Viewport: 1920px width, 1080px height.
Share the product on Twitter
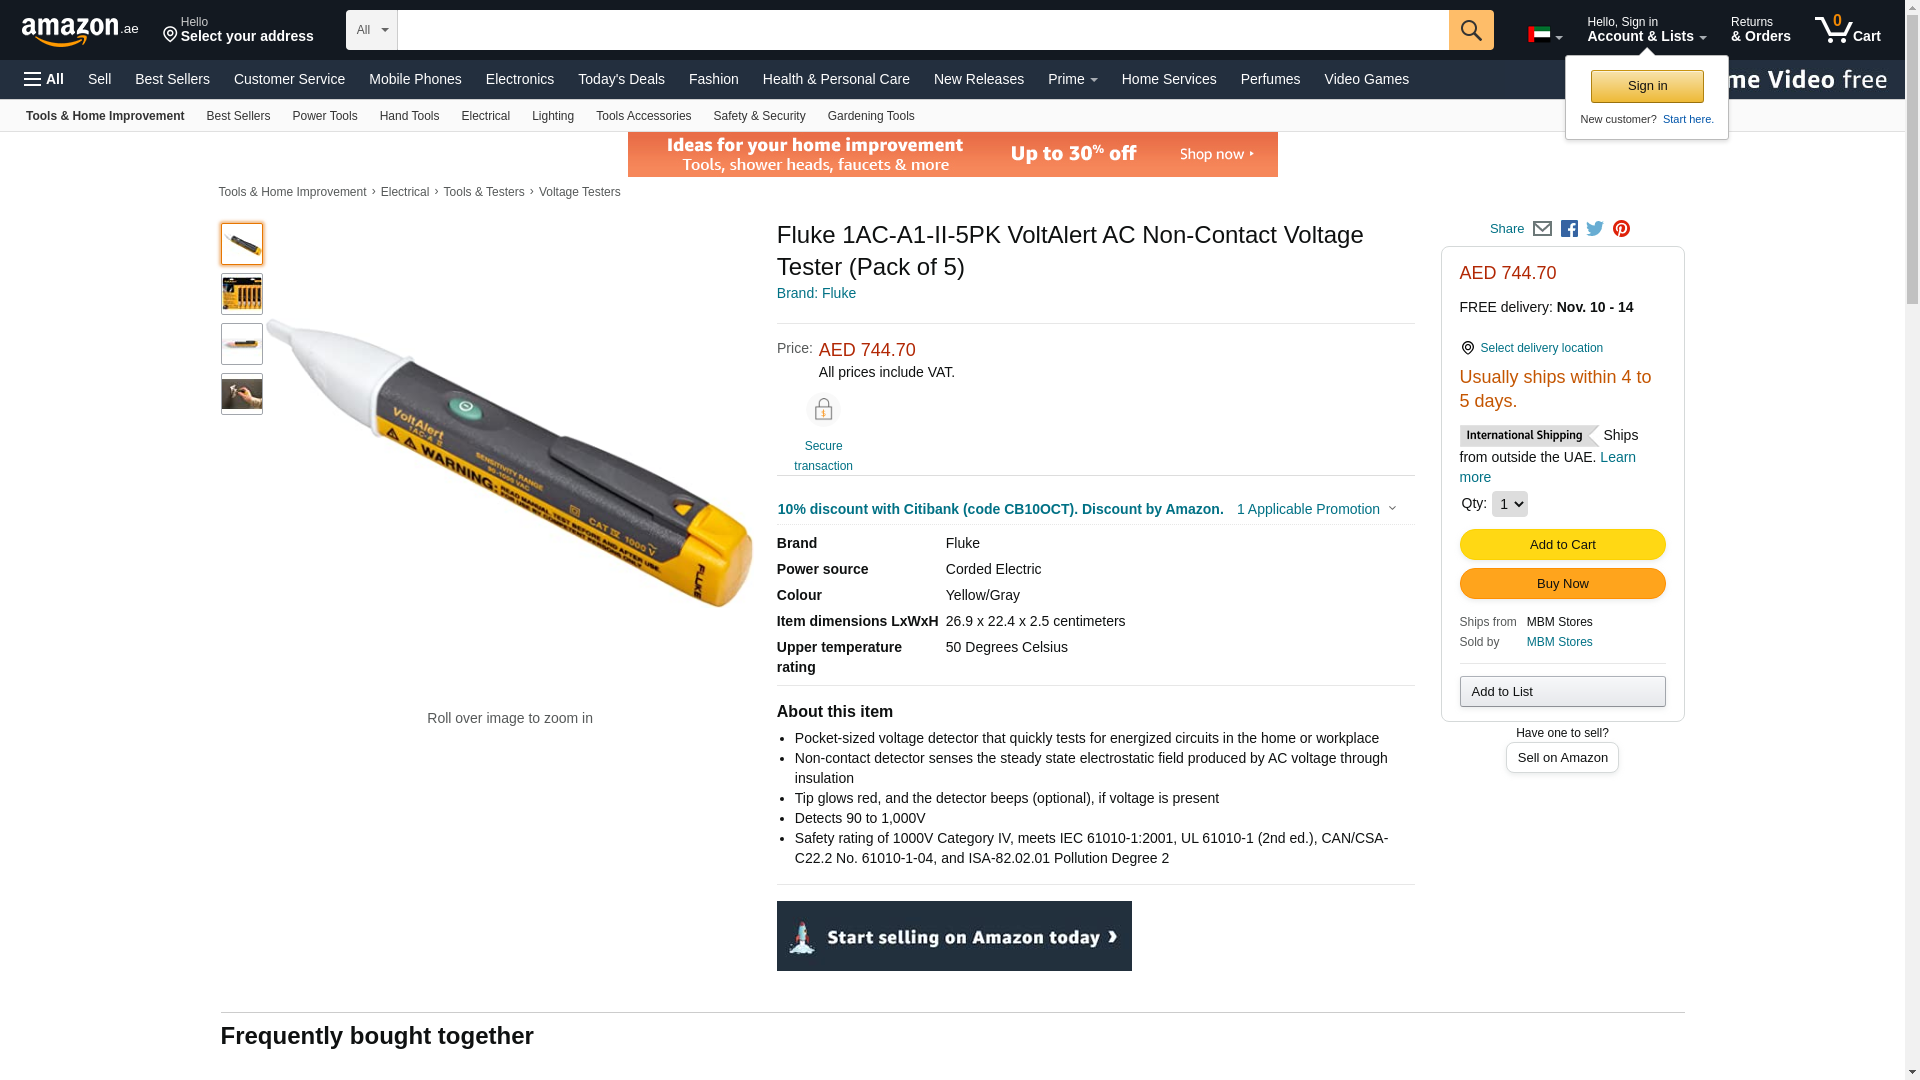(1595, 229)
